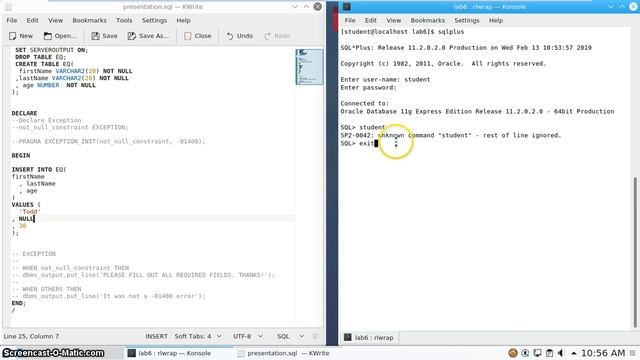Click the commented PRAGMA EXCEPTION_INIT line

pos(109,141)
